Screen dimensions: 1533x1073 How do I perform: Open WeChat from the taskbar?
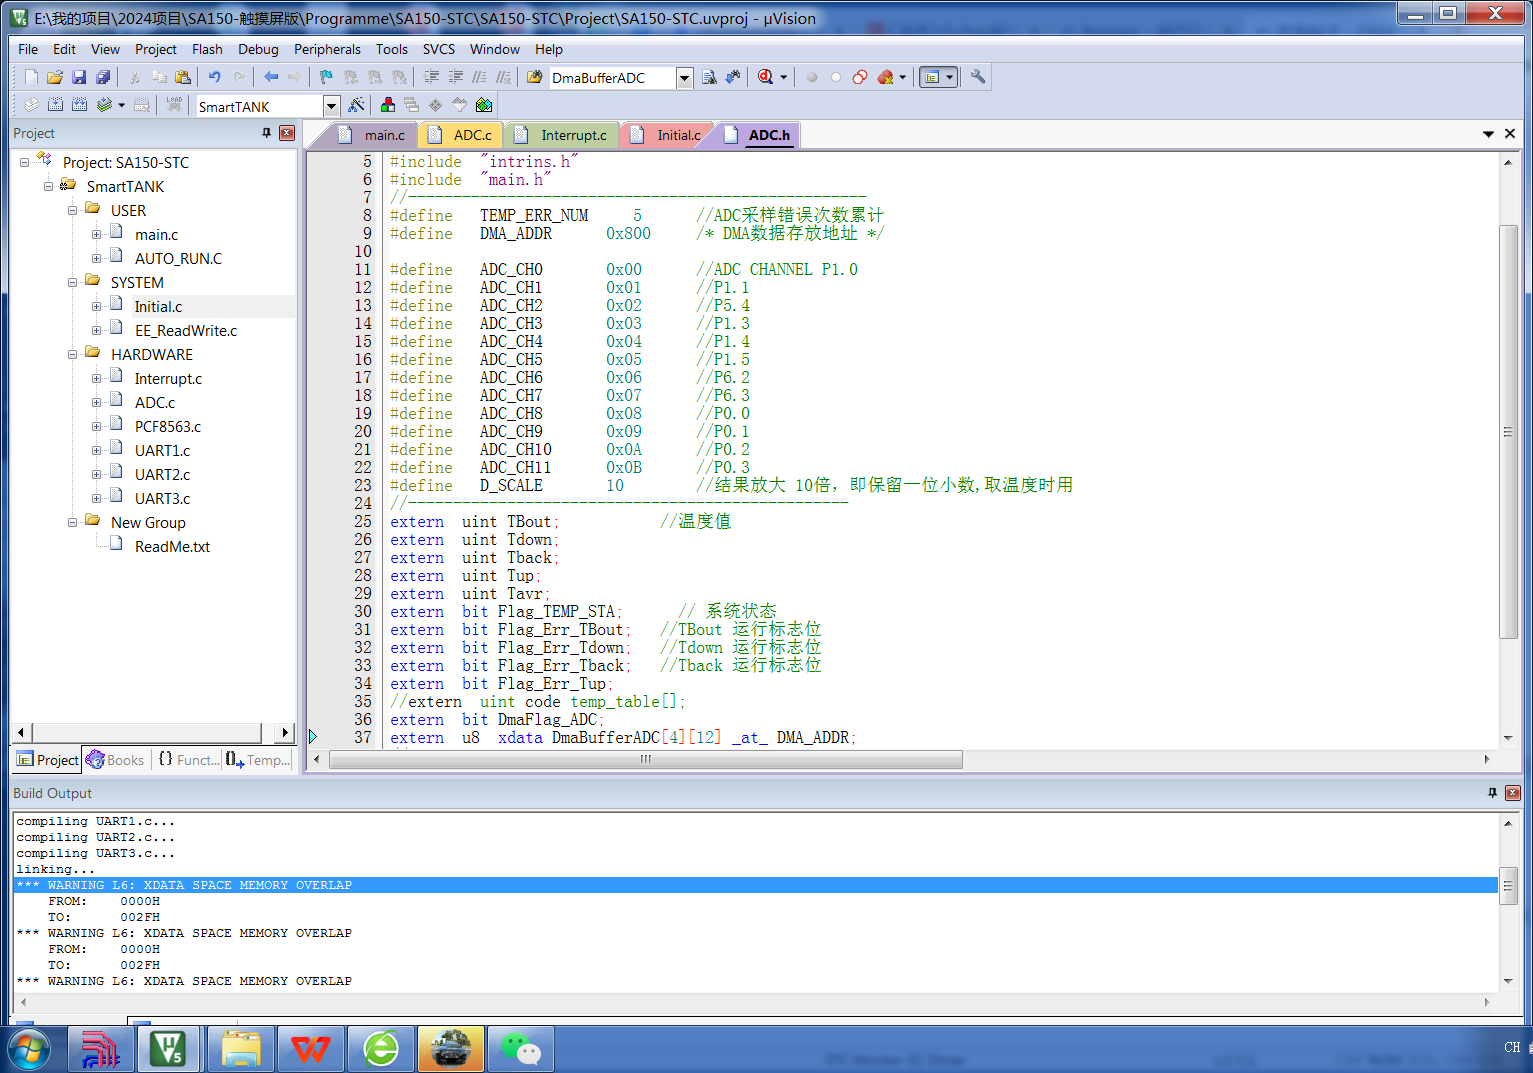click(520, 1049)
